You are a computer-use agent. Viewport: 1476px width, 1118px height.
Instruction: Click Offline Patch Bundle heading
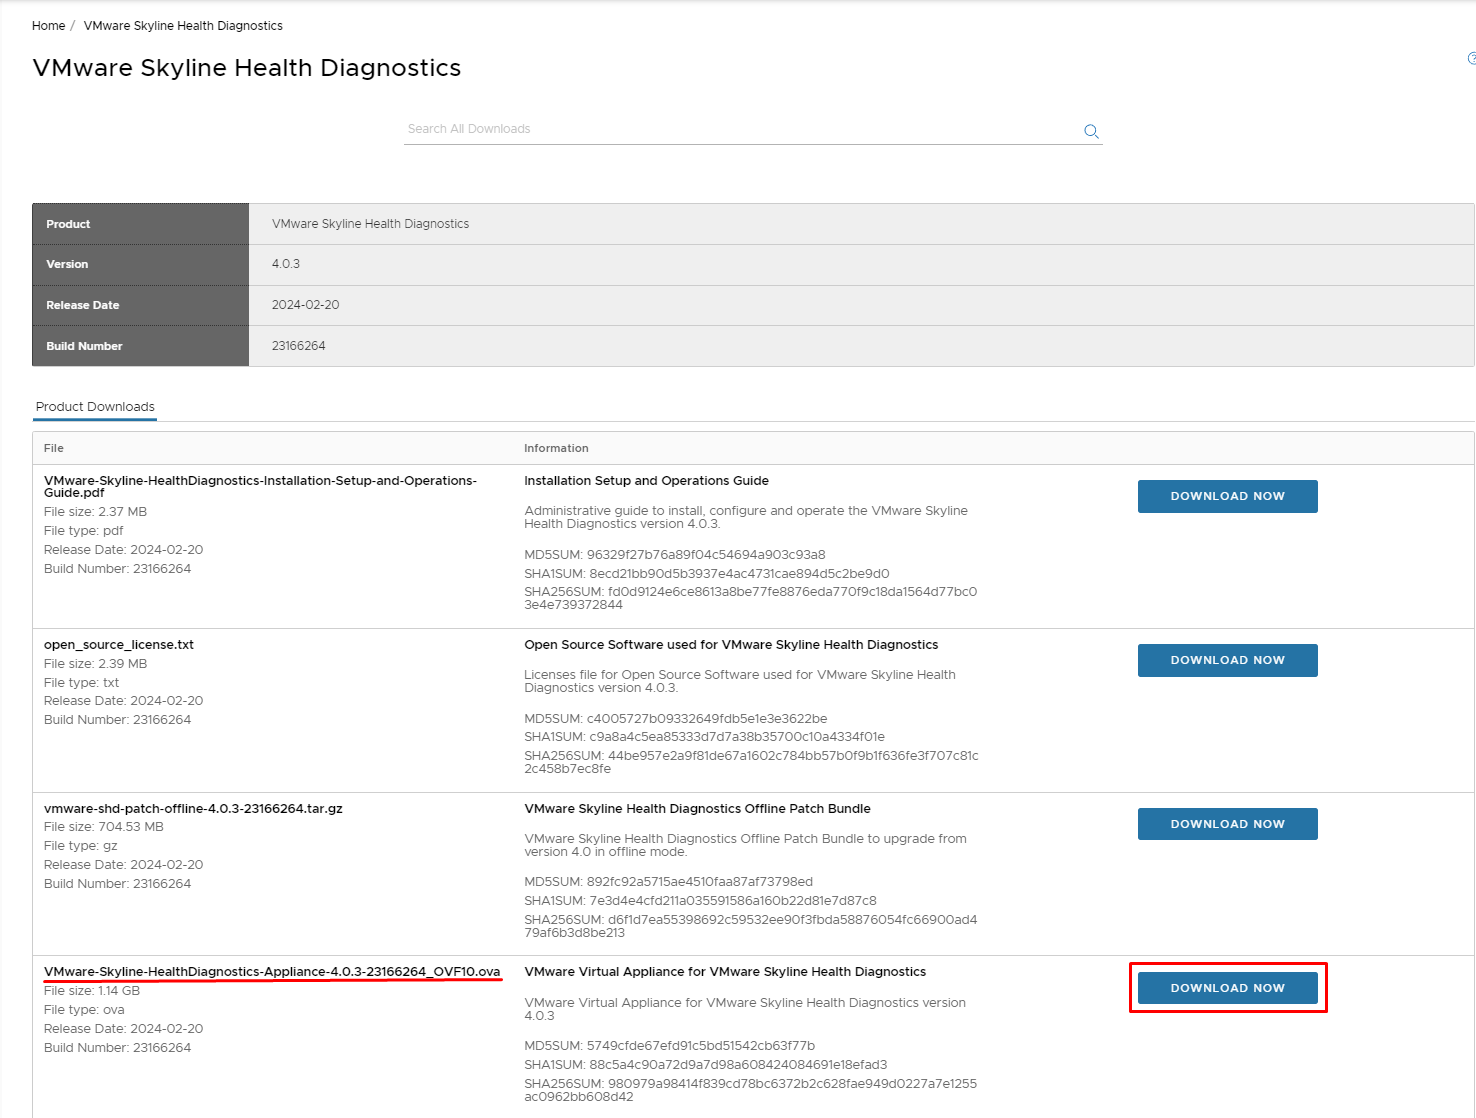coord(697,809)
